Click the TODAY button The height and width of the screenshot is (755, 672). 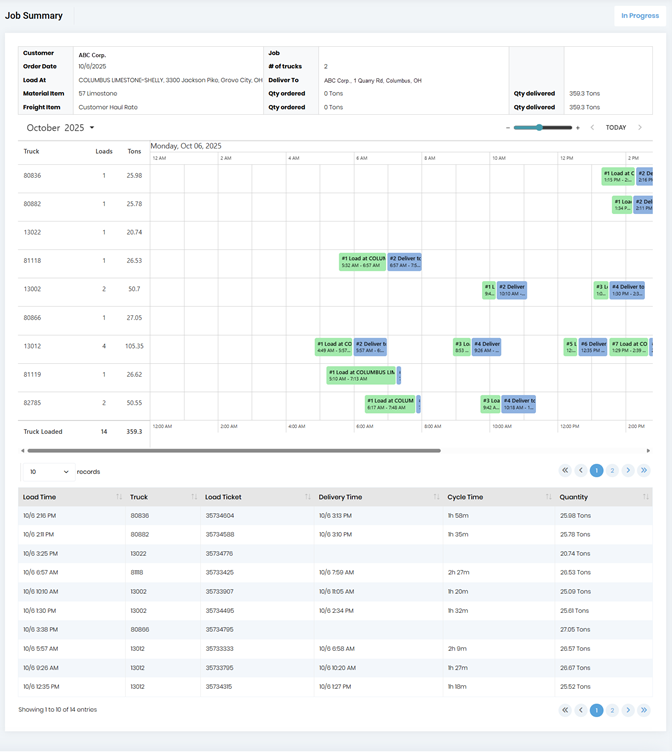click(x=616, y=128)
